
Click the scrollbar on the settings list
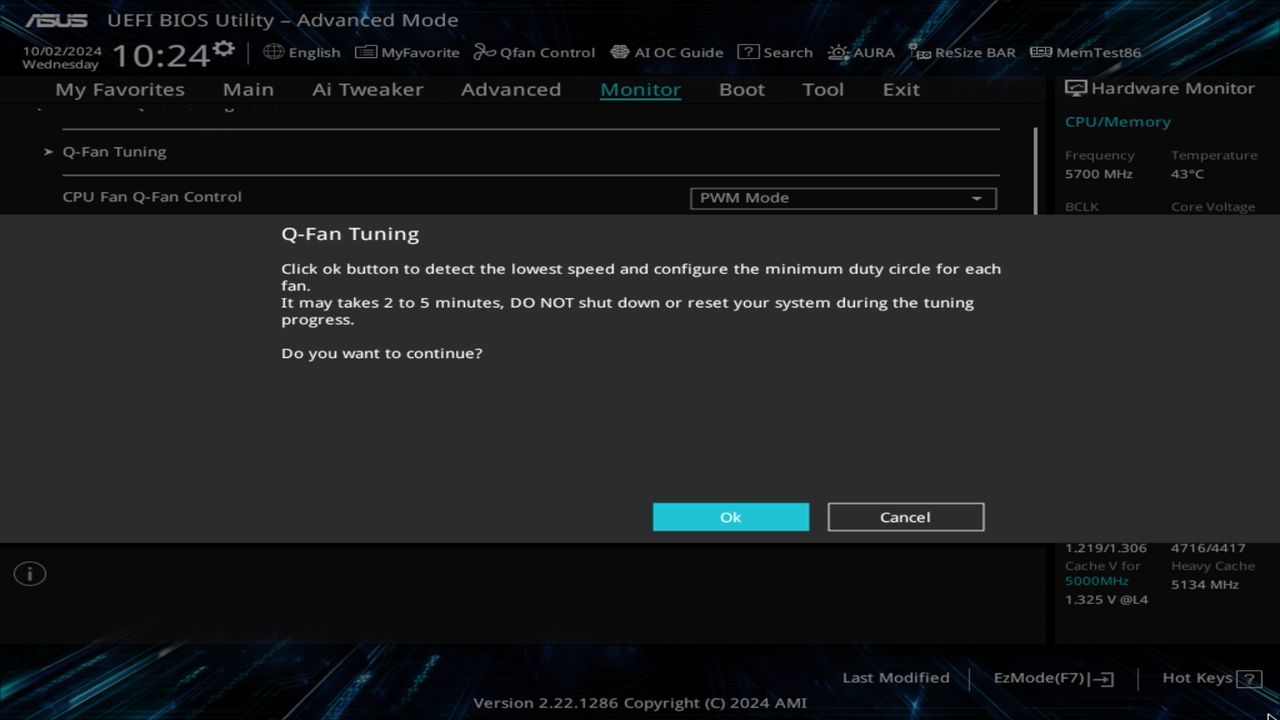(1038, 170)
